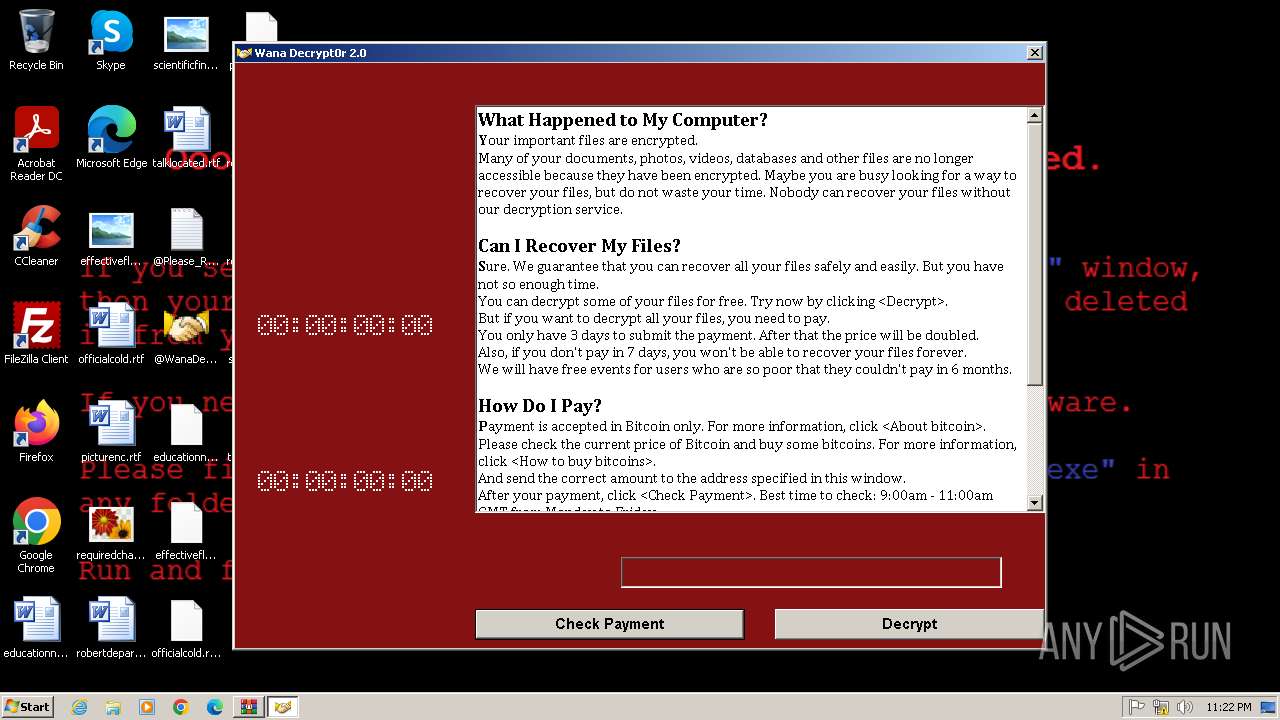The width and height of the screenshot is (1280, 720).
Task: Select the educationn Word document in bottom row
Action: click(x=36, y=628)
